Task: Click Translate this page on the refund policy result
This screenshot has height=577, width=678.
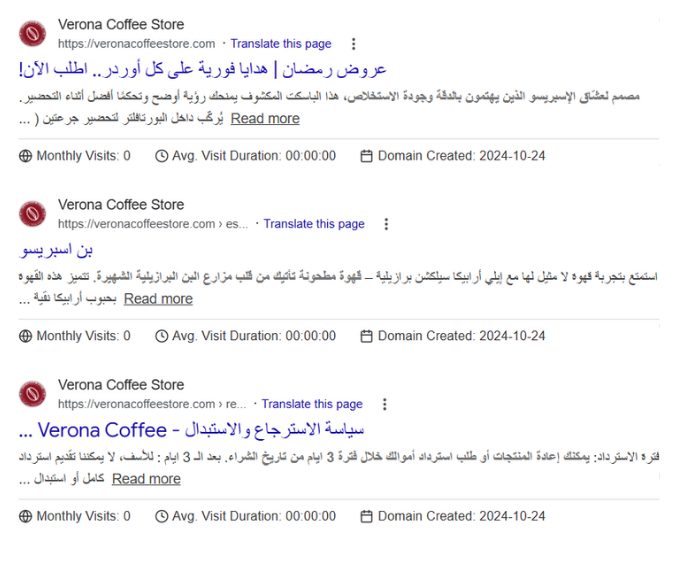Action: [312, 404]
